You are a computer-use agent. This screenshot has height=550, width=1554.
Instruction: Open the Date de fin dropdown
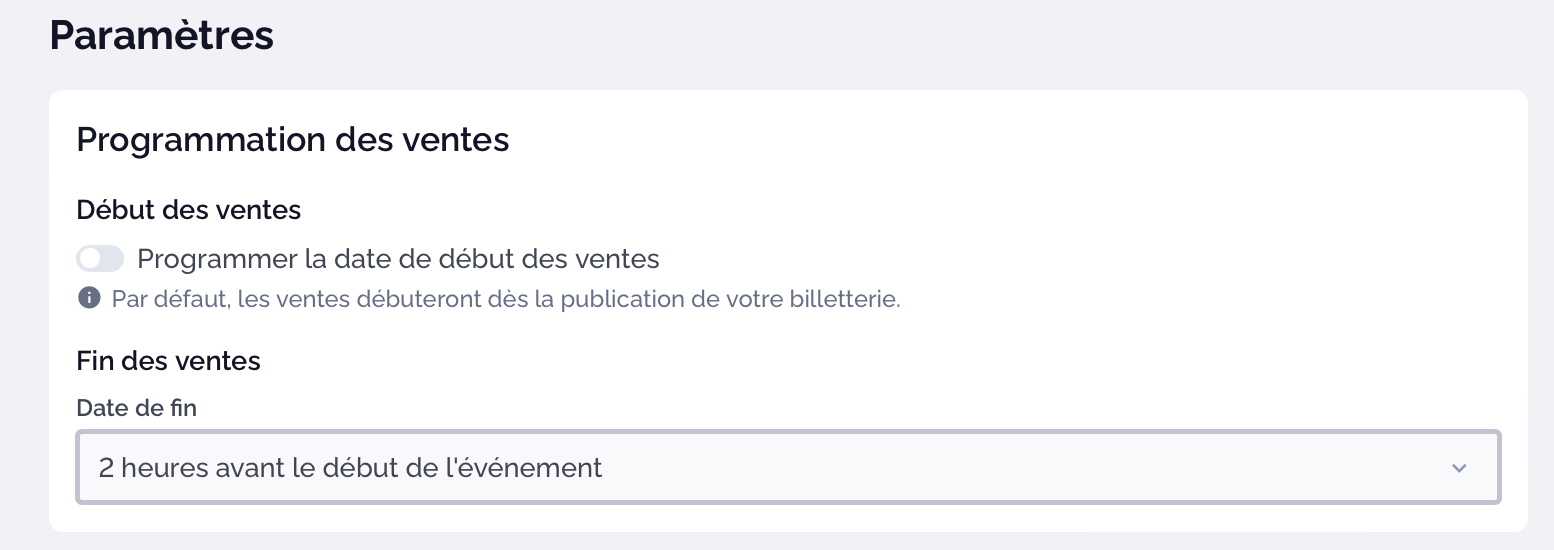788,467
